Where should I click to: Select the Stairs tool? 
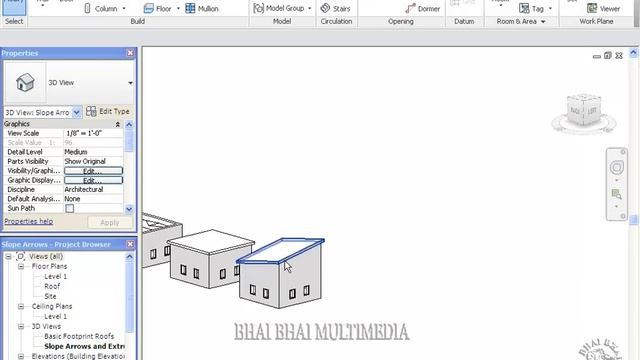335,8
